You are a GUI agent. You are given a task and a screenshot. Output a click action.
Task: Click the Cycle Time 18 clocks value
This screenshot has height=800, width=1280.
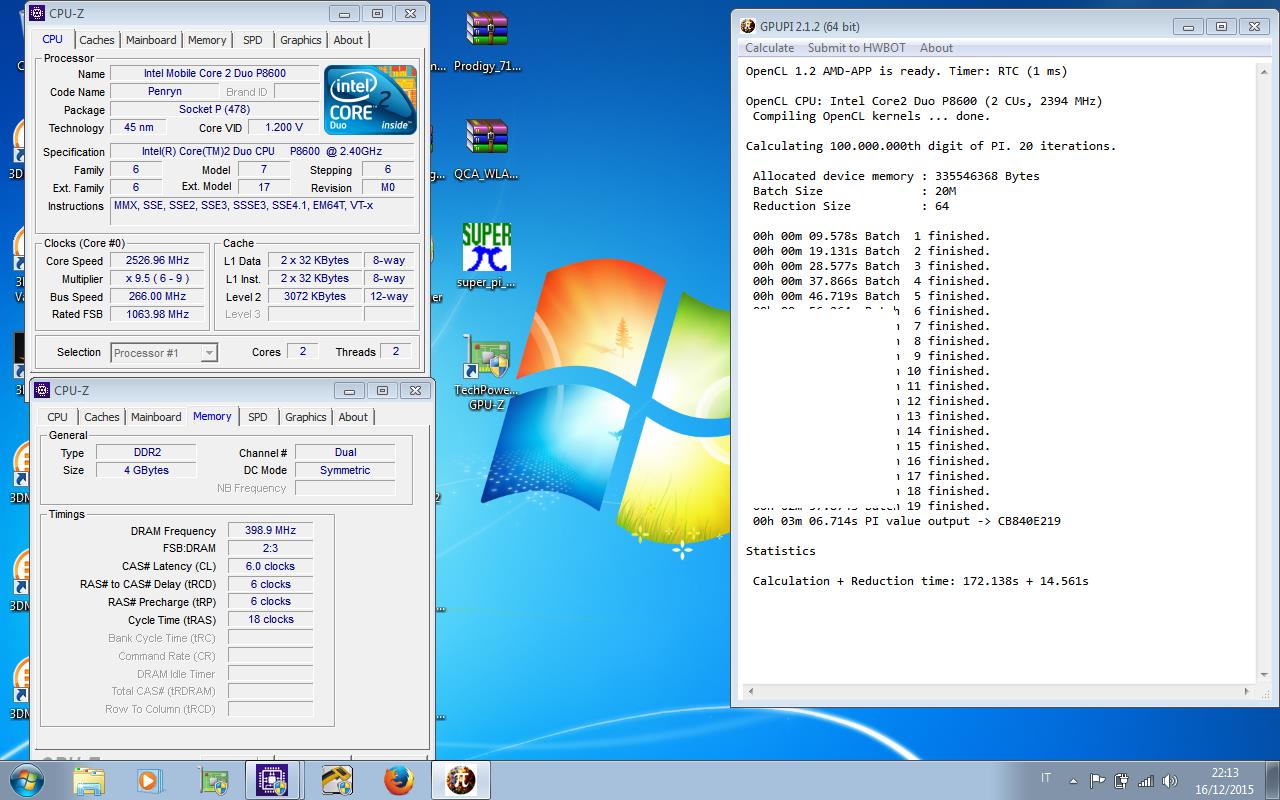[271, 620]
